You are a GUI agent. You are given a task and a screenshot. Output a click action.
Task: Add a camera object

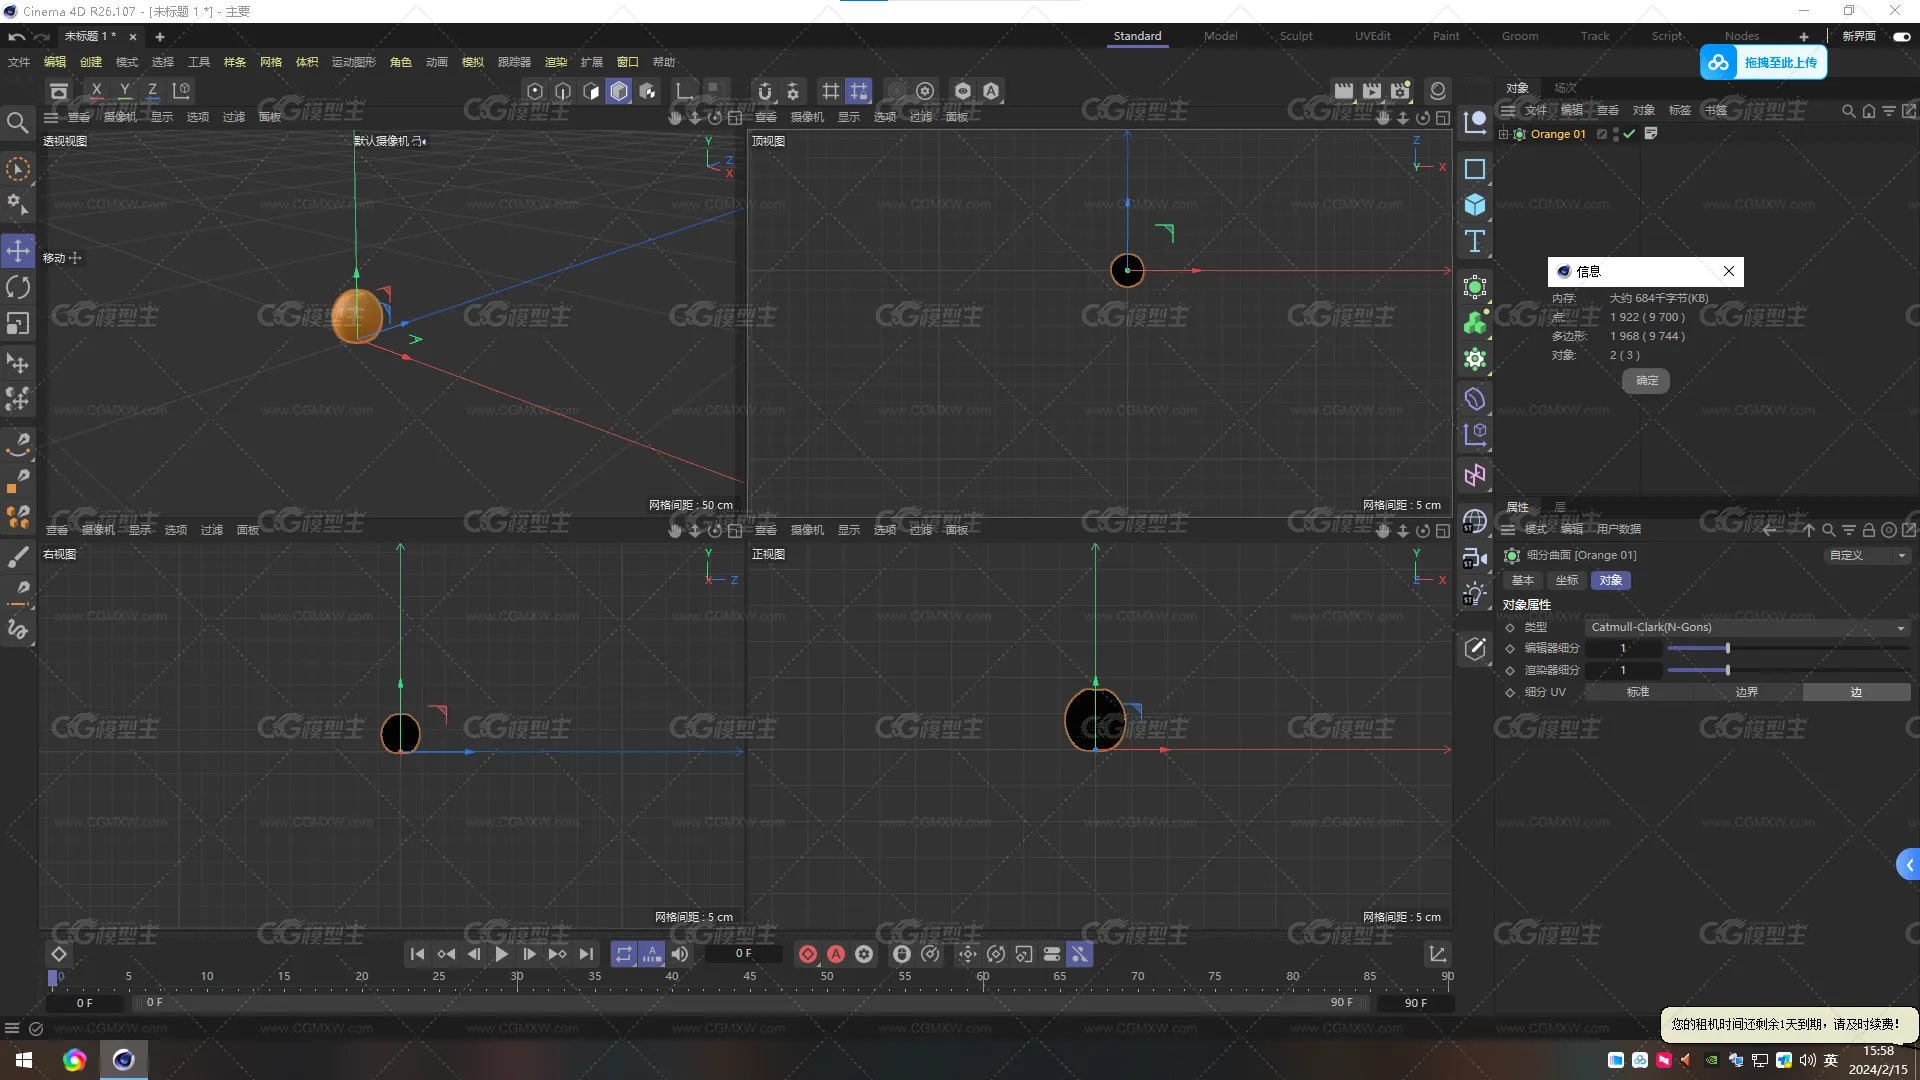[x=1475, y=558]
